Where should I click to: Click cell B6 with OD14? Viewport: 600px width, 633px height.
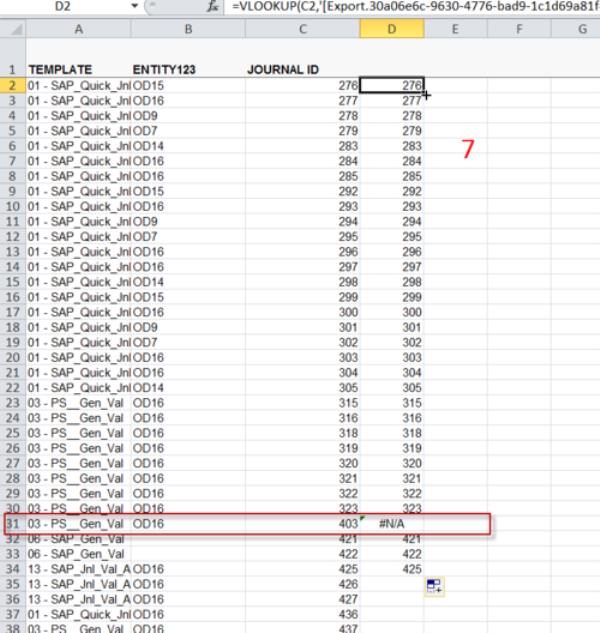[x=188, y=146]
